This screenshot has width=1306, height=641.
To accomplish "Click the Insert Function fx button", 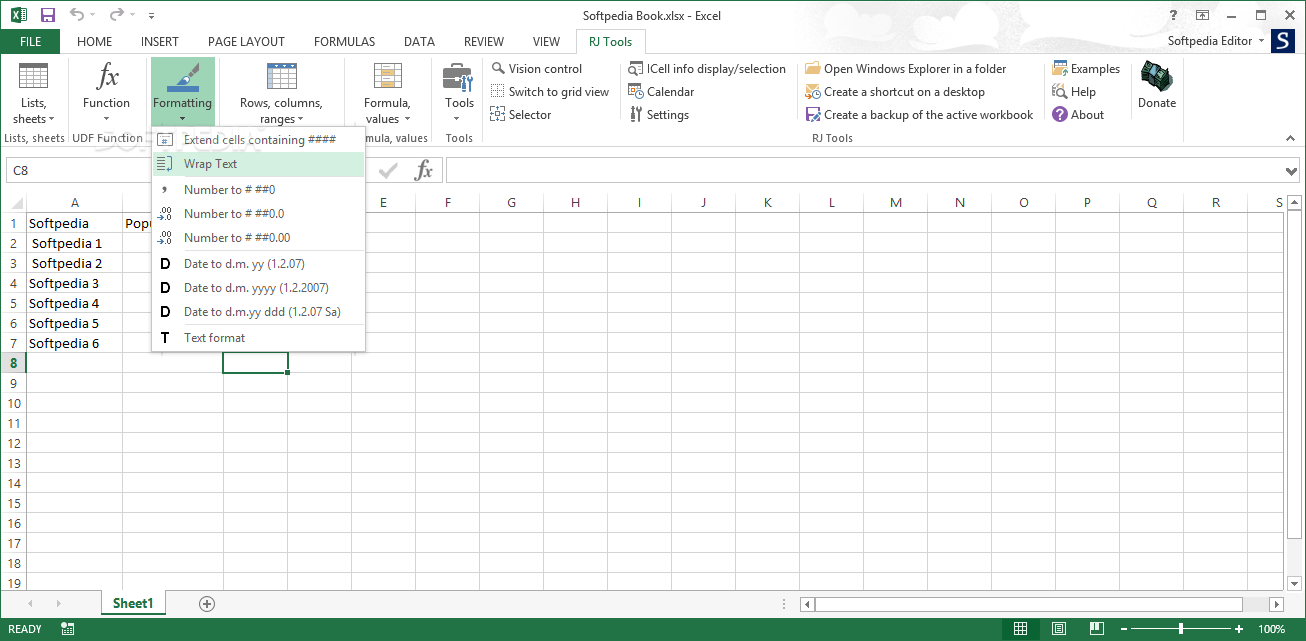I will [x=424, y=171].
